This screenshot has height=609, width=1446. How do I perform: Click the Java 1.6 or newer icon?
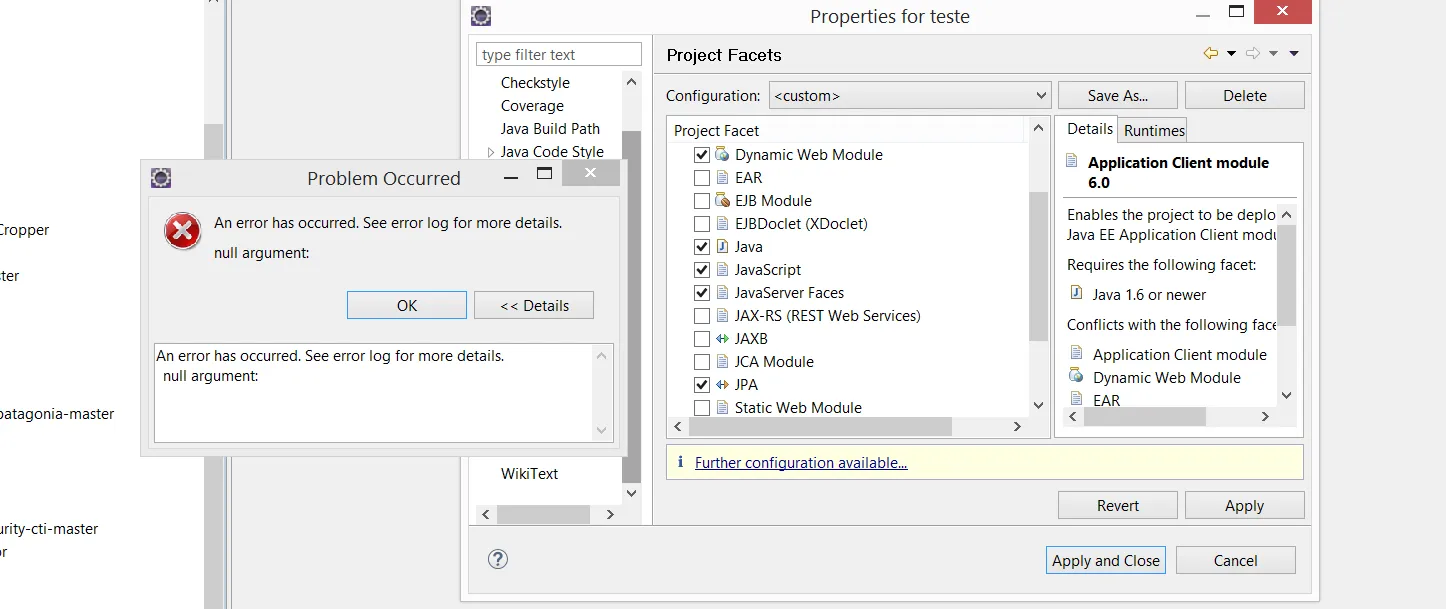click(1076, 293)
